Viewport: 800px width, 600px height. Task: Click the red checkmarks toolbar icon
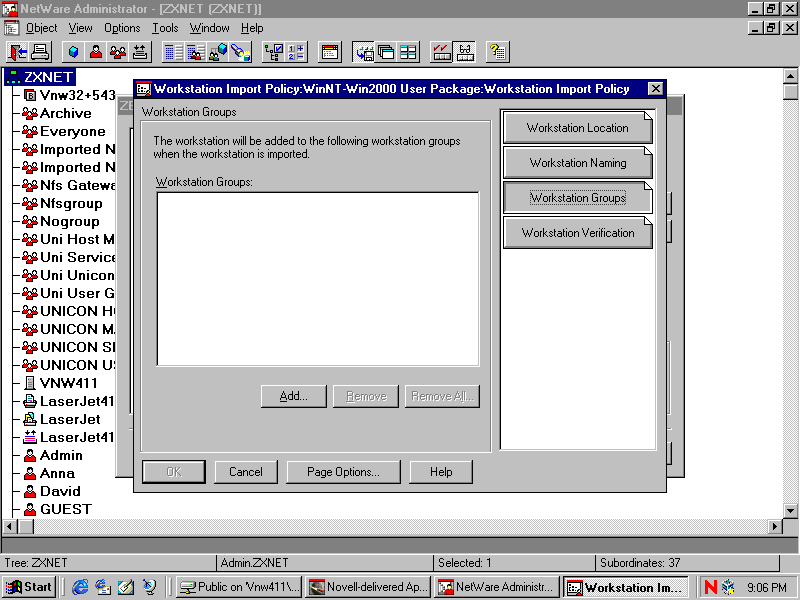441,52
